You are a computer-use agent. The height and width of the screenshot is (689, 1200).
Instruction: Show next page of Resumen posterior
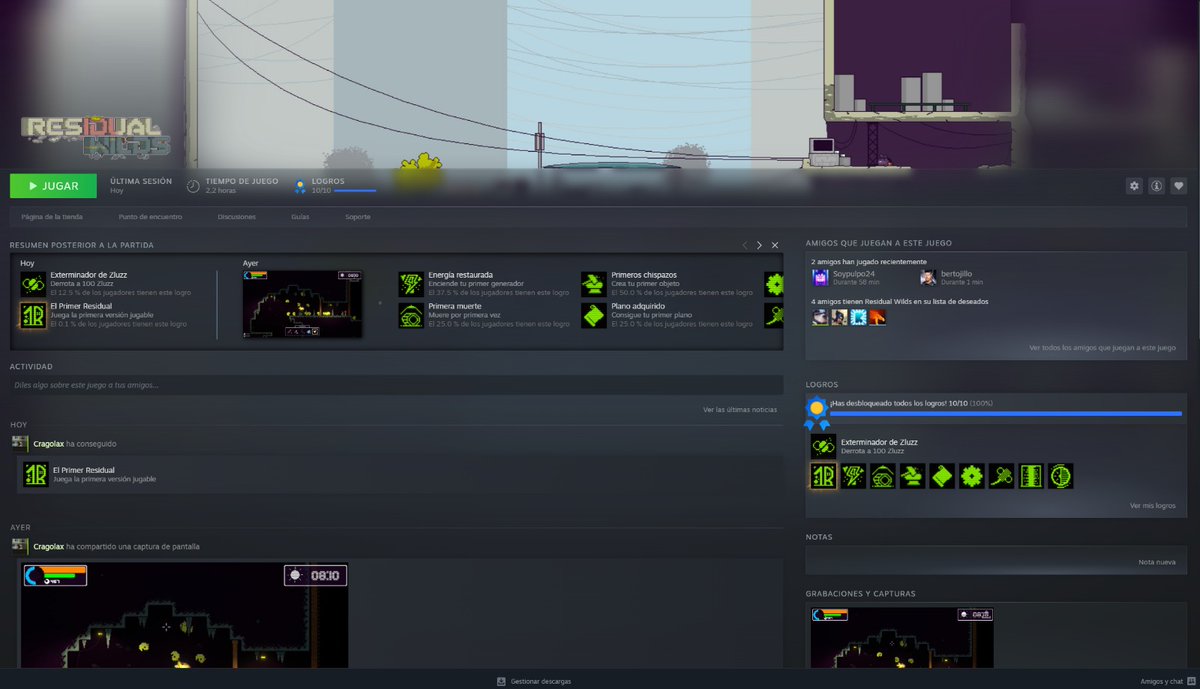click(758, 244)
